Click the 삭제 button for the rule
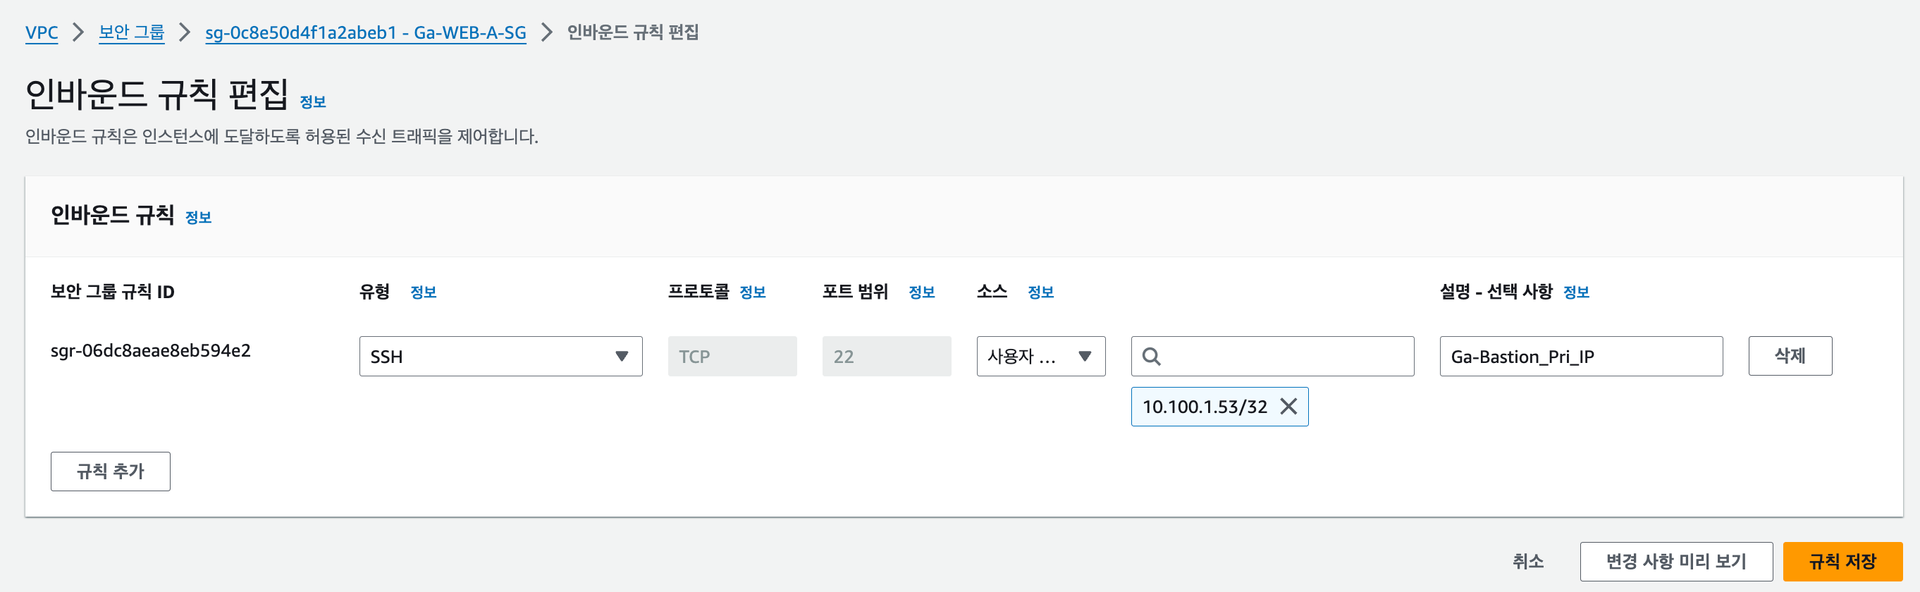 coord(1790,356)
